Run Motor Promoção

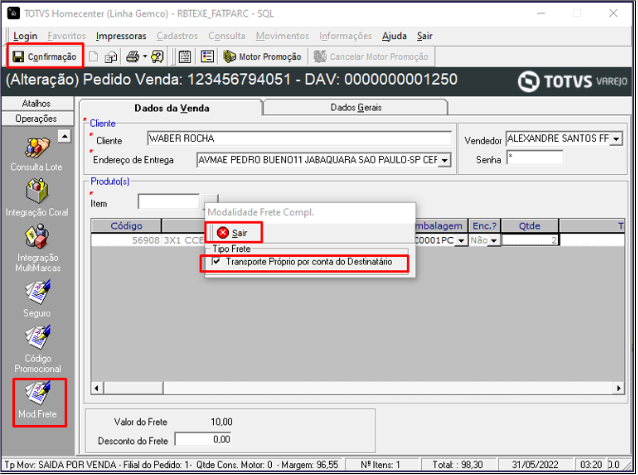point(262,57)
